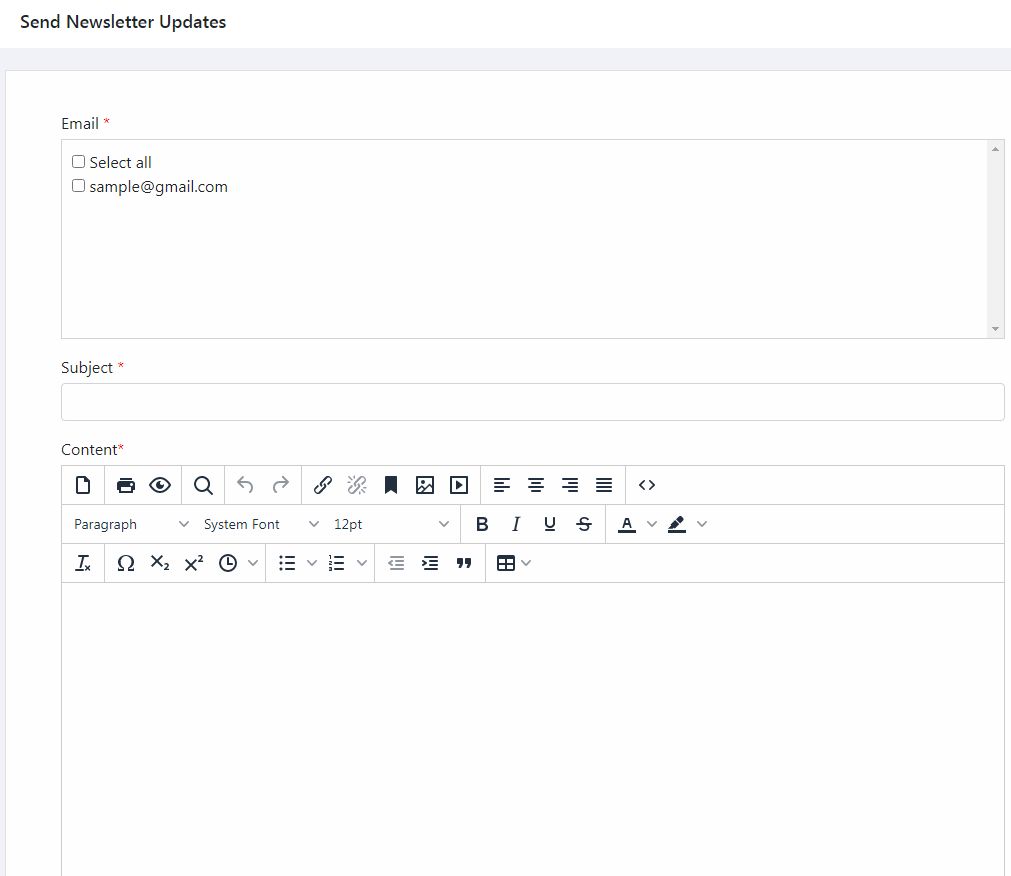Click the Insert media play icon
1011x876 pixels.
(x=459, y=485)
